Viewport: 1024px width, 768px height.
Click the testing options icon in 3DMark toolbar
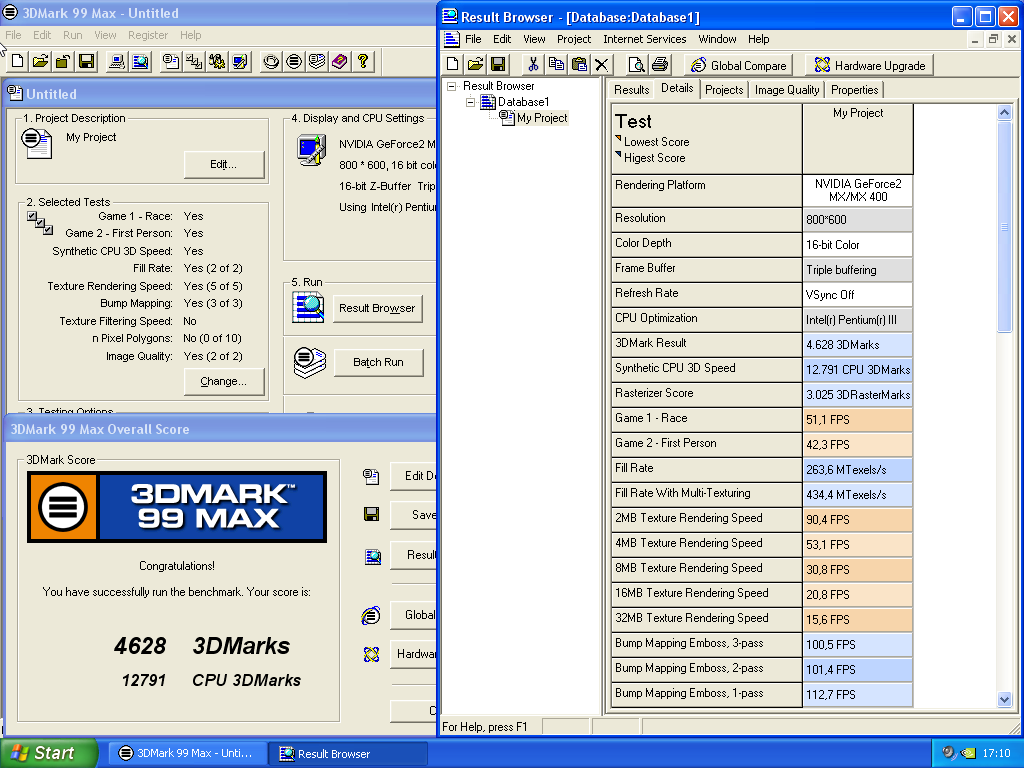[x=217, y=61]
